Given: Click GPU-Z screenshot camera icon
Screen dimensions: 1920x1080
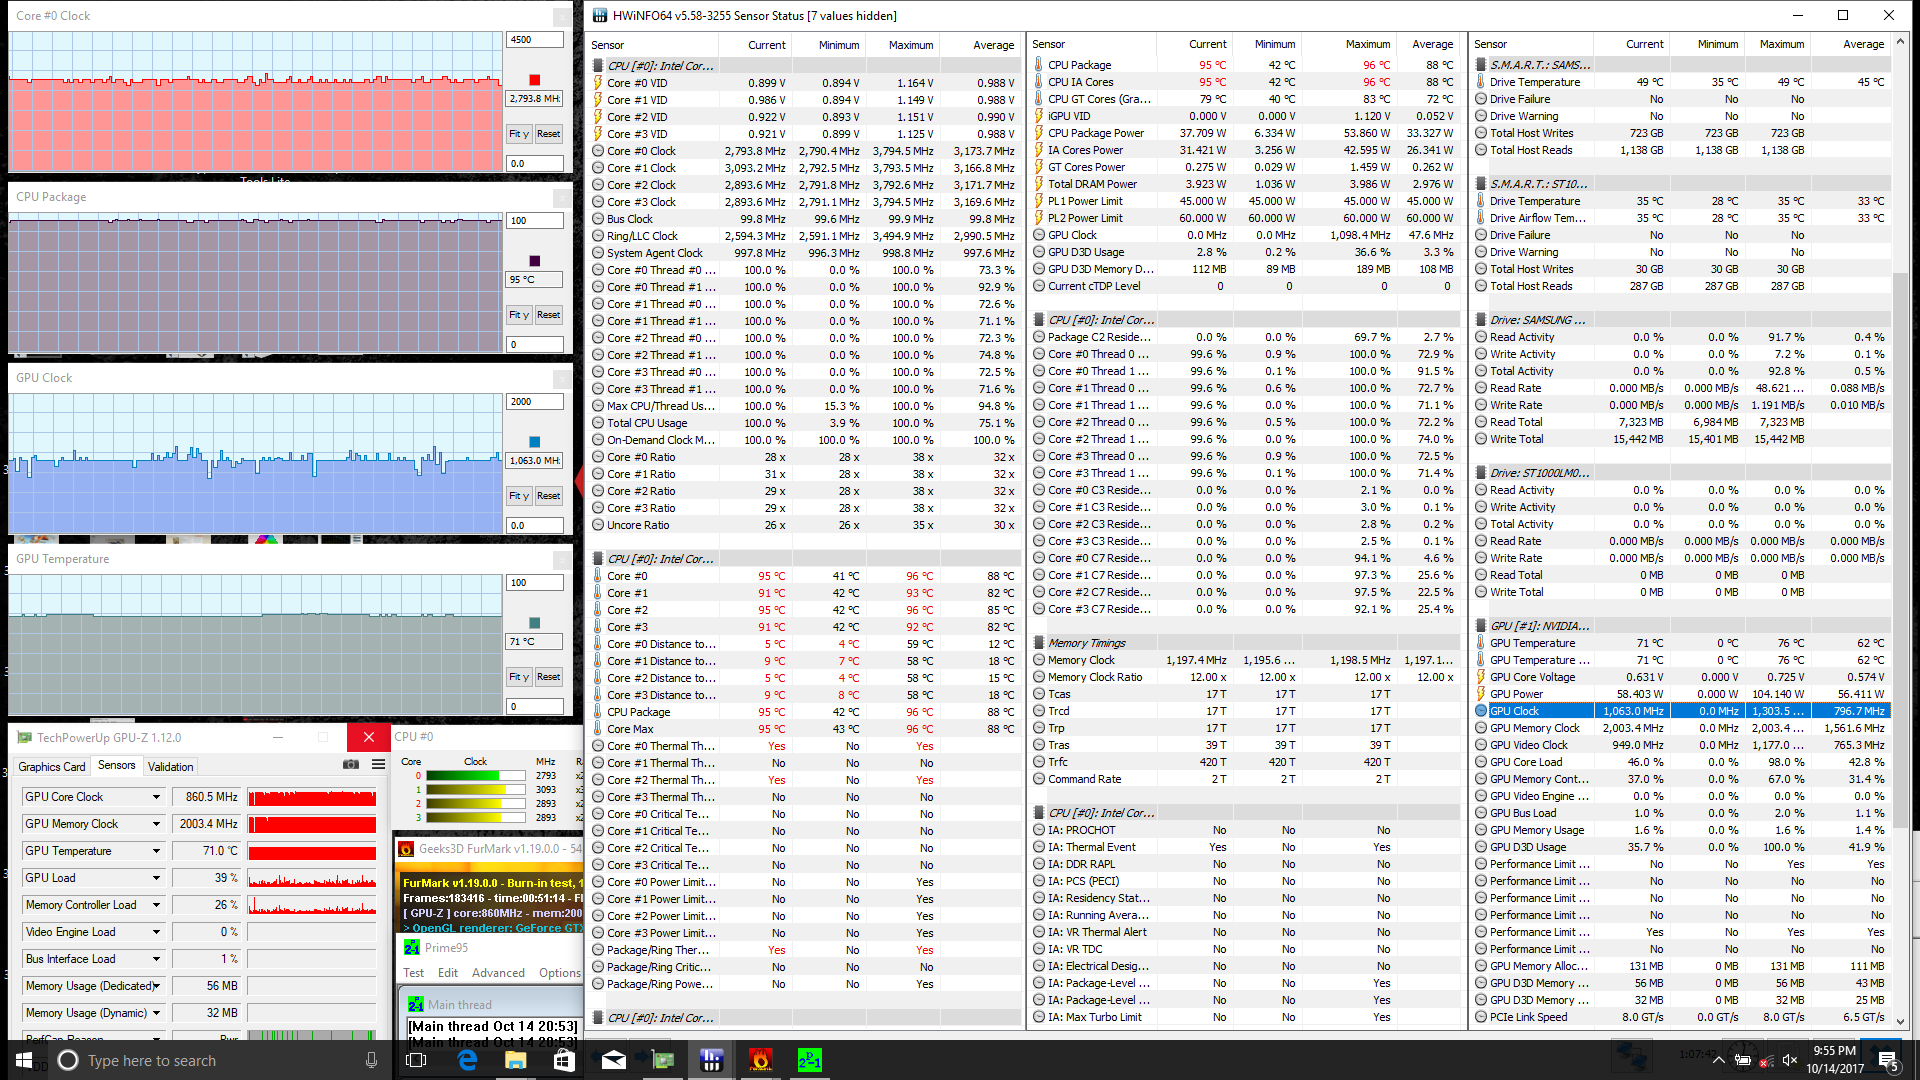Looking at the screenshot, I should point(351,764).
